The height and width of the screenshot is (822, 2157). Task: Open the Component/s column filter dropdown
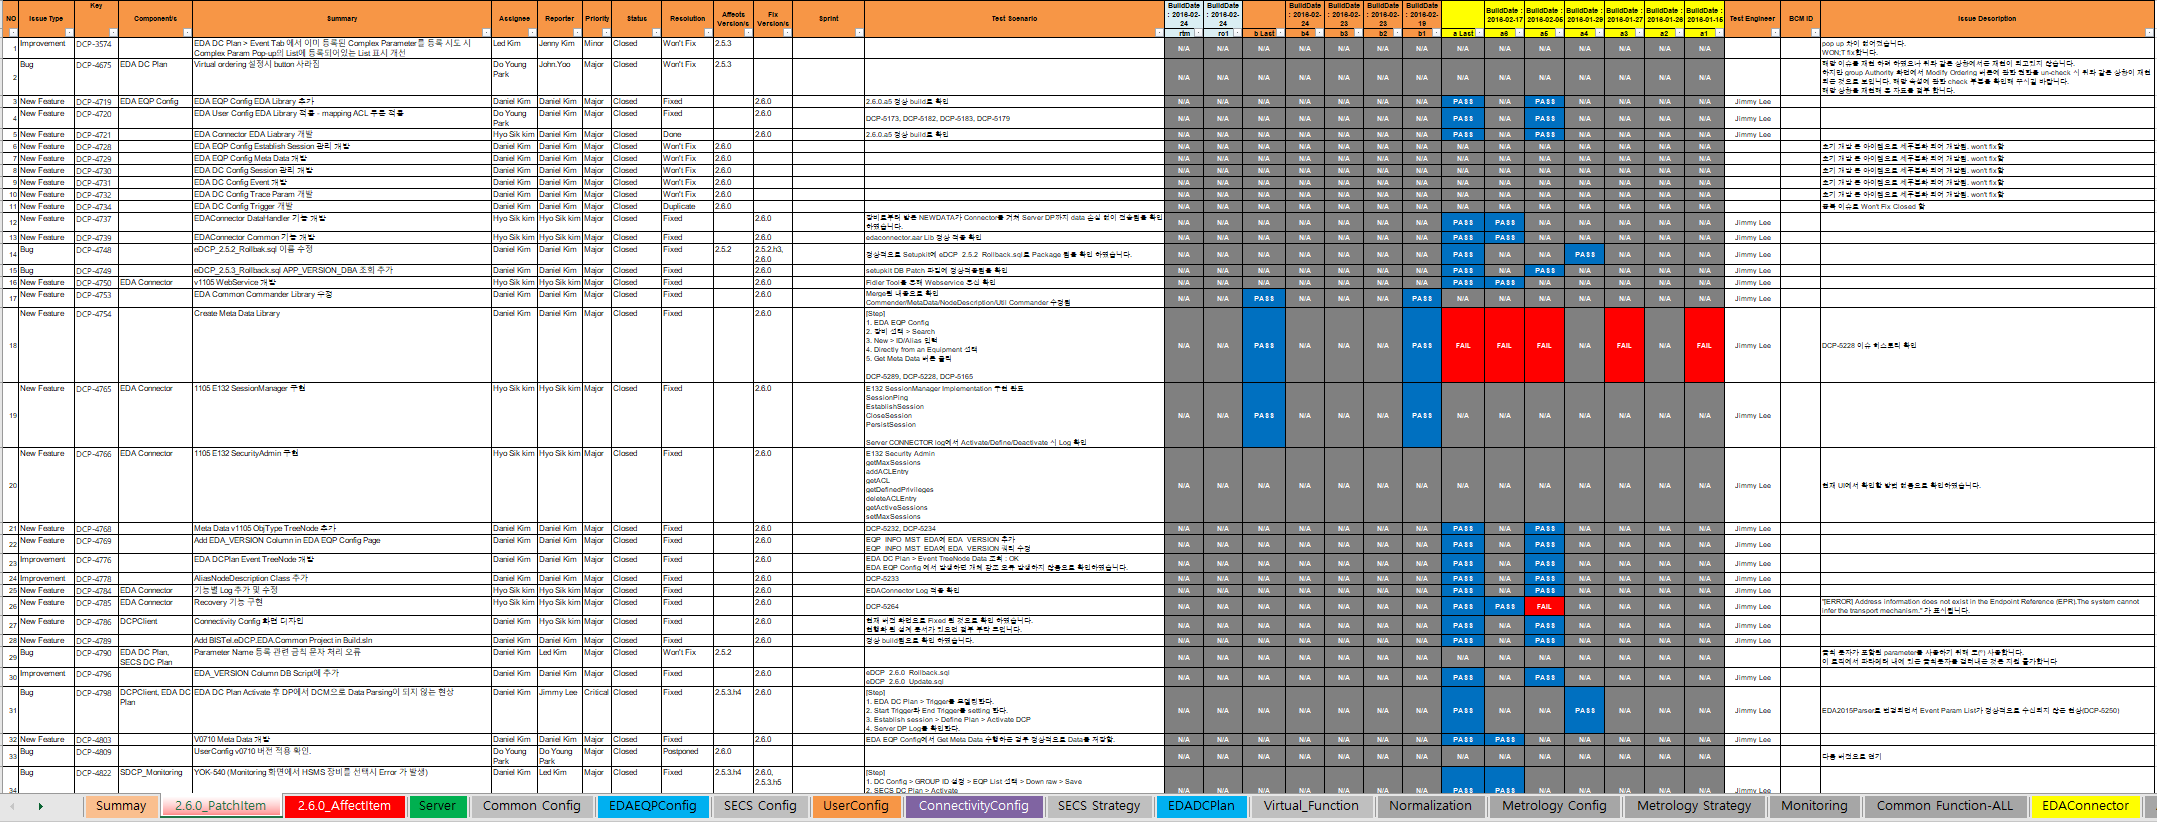pos(187,33)
